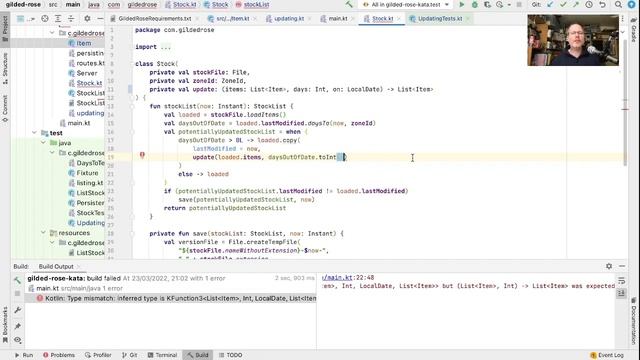Click the Git push arrow icon
Viewport: 640px width, 360px height.
pyautogui.click(x=576, y=4)
